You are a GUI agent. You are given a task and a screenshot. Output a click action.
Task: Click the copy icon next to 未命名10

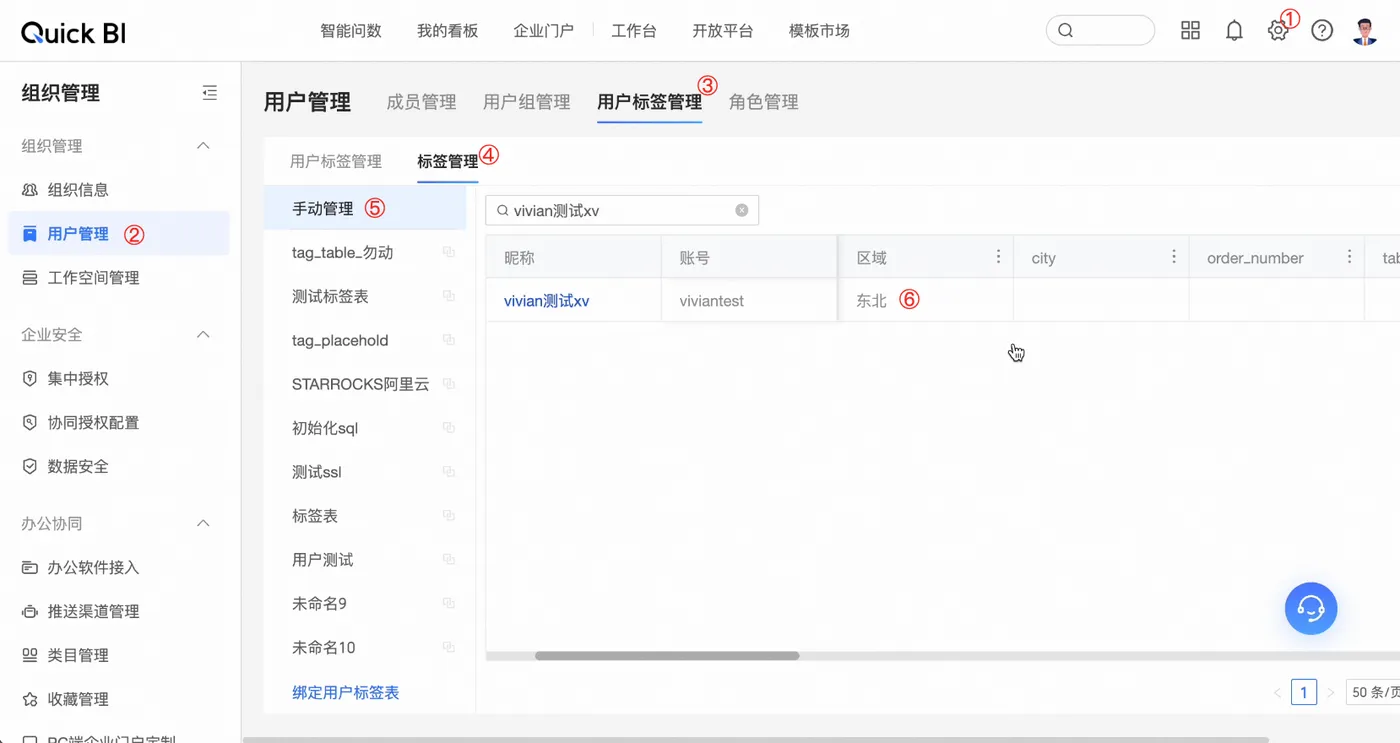tap(448, 647)
